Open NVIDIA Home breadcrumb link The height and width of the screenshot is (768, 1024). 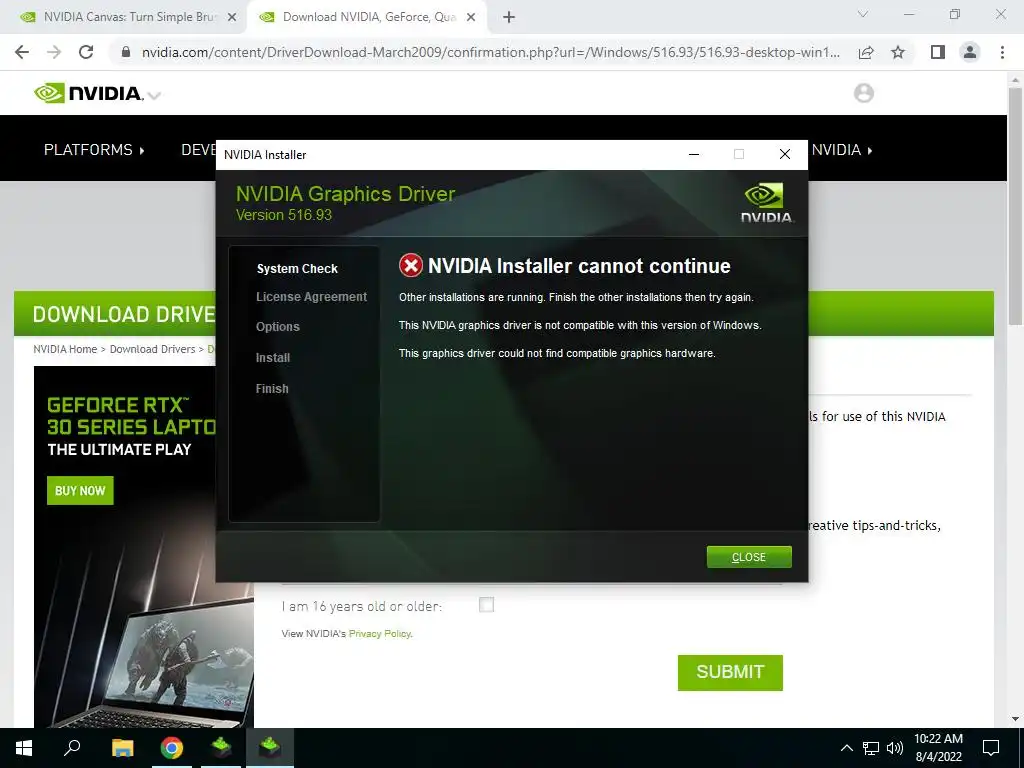tap(65, 349)
